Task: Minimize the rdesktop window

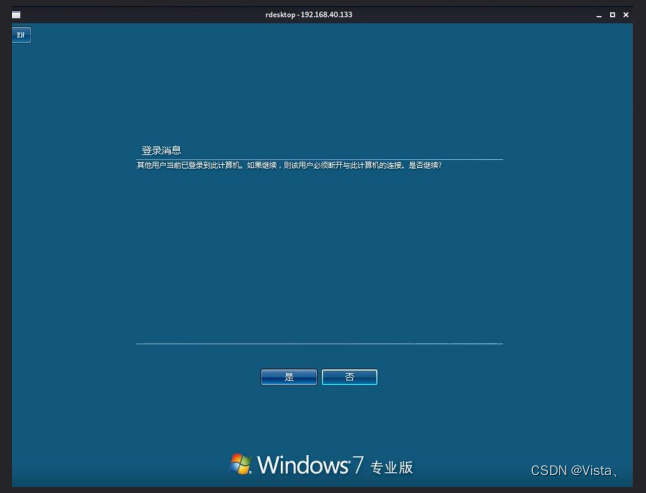Action: (599, 15)
